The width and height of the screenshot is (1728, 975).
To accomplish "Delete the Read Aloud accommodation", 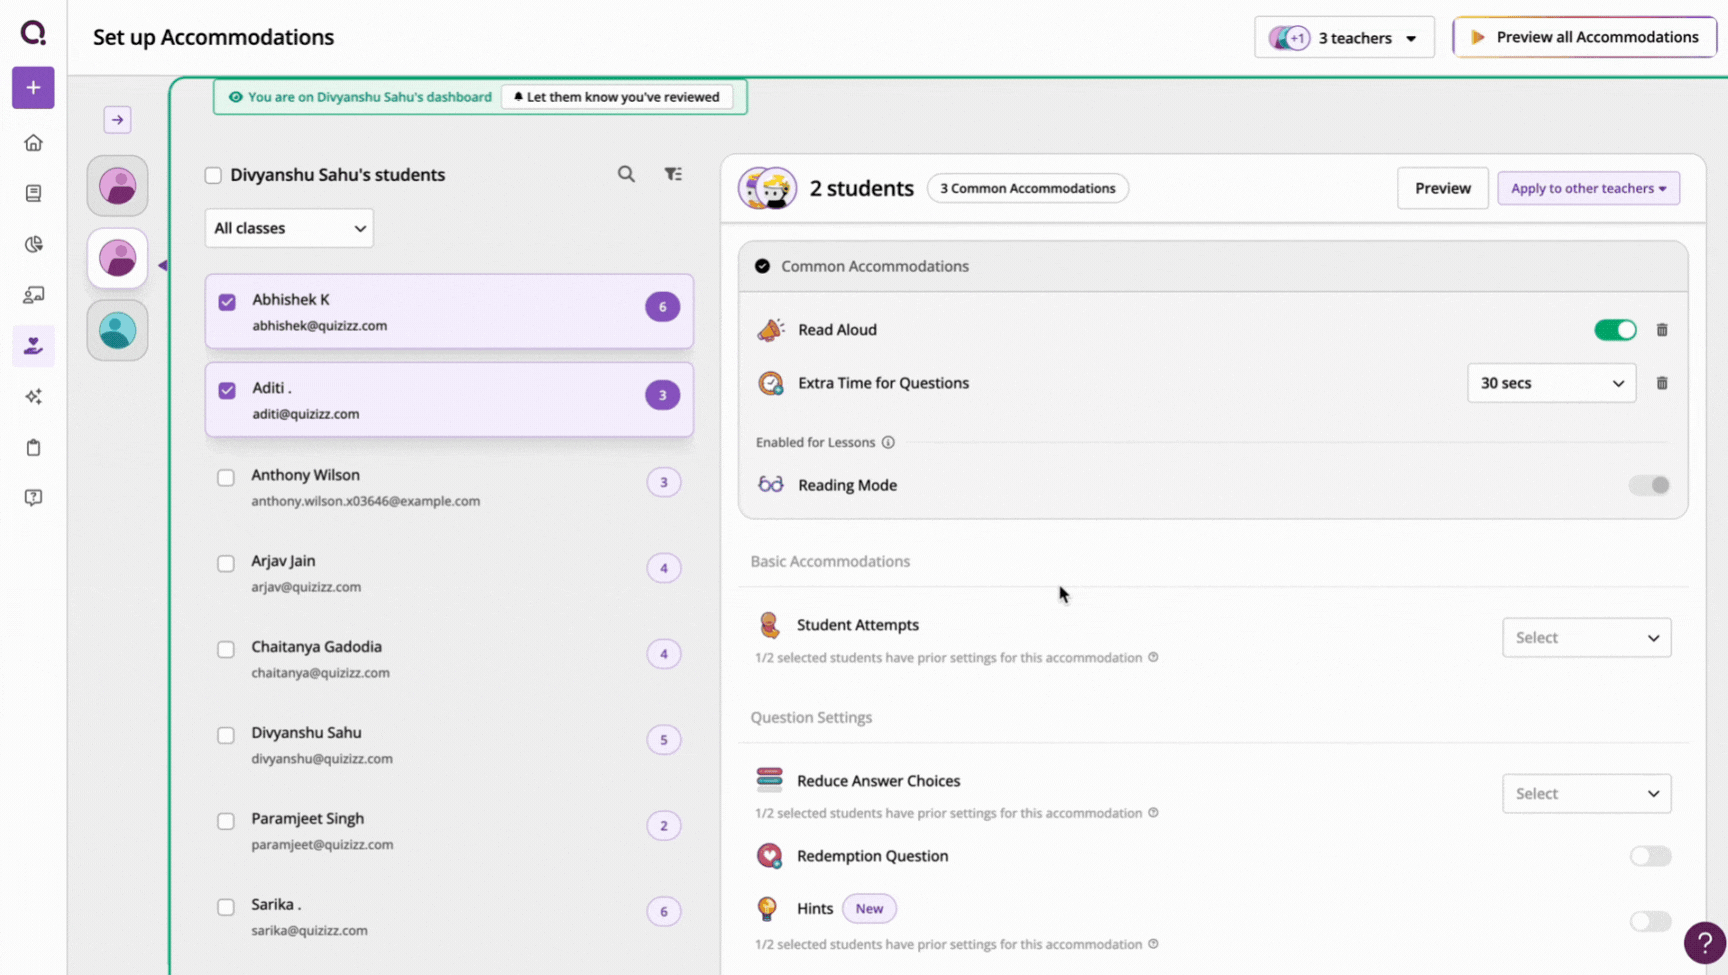I will (1662, 330).
